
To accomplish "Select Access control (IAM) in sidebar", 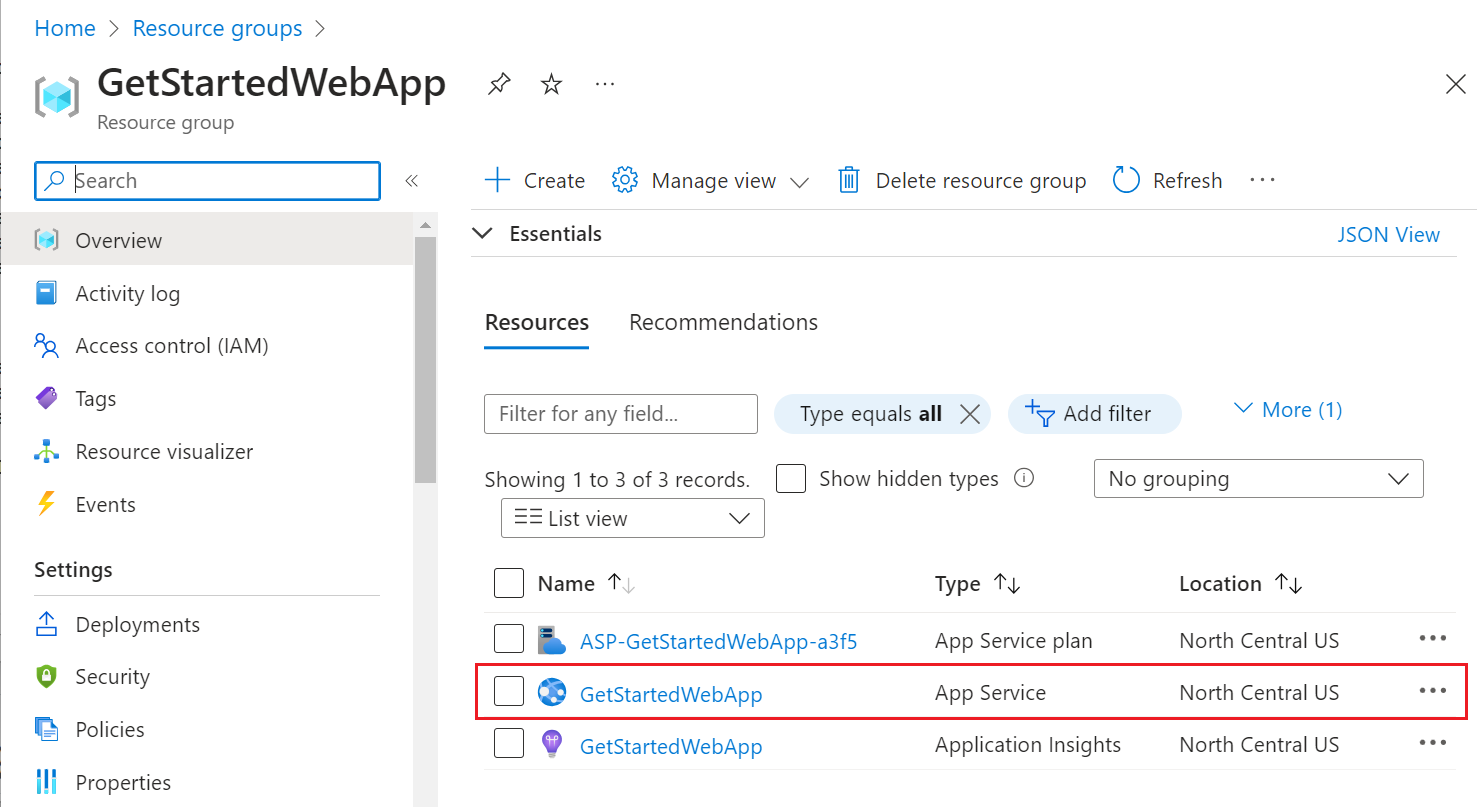I will click(x=172, y=345).
